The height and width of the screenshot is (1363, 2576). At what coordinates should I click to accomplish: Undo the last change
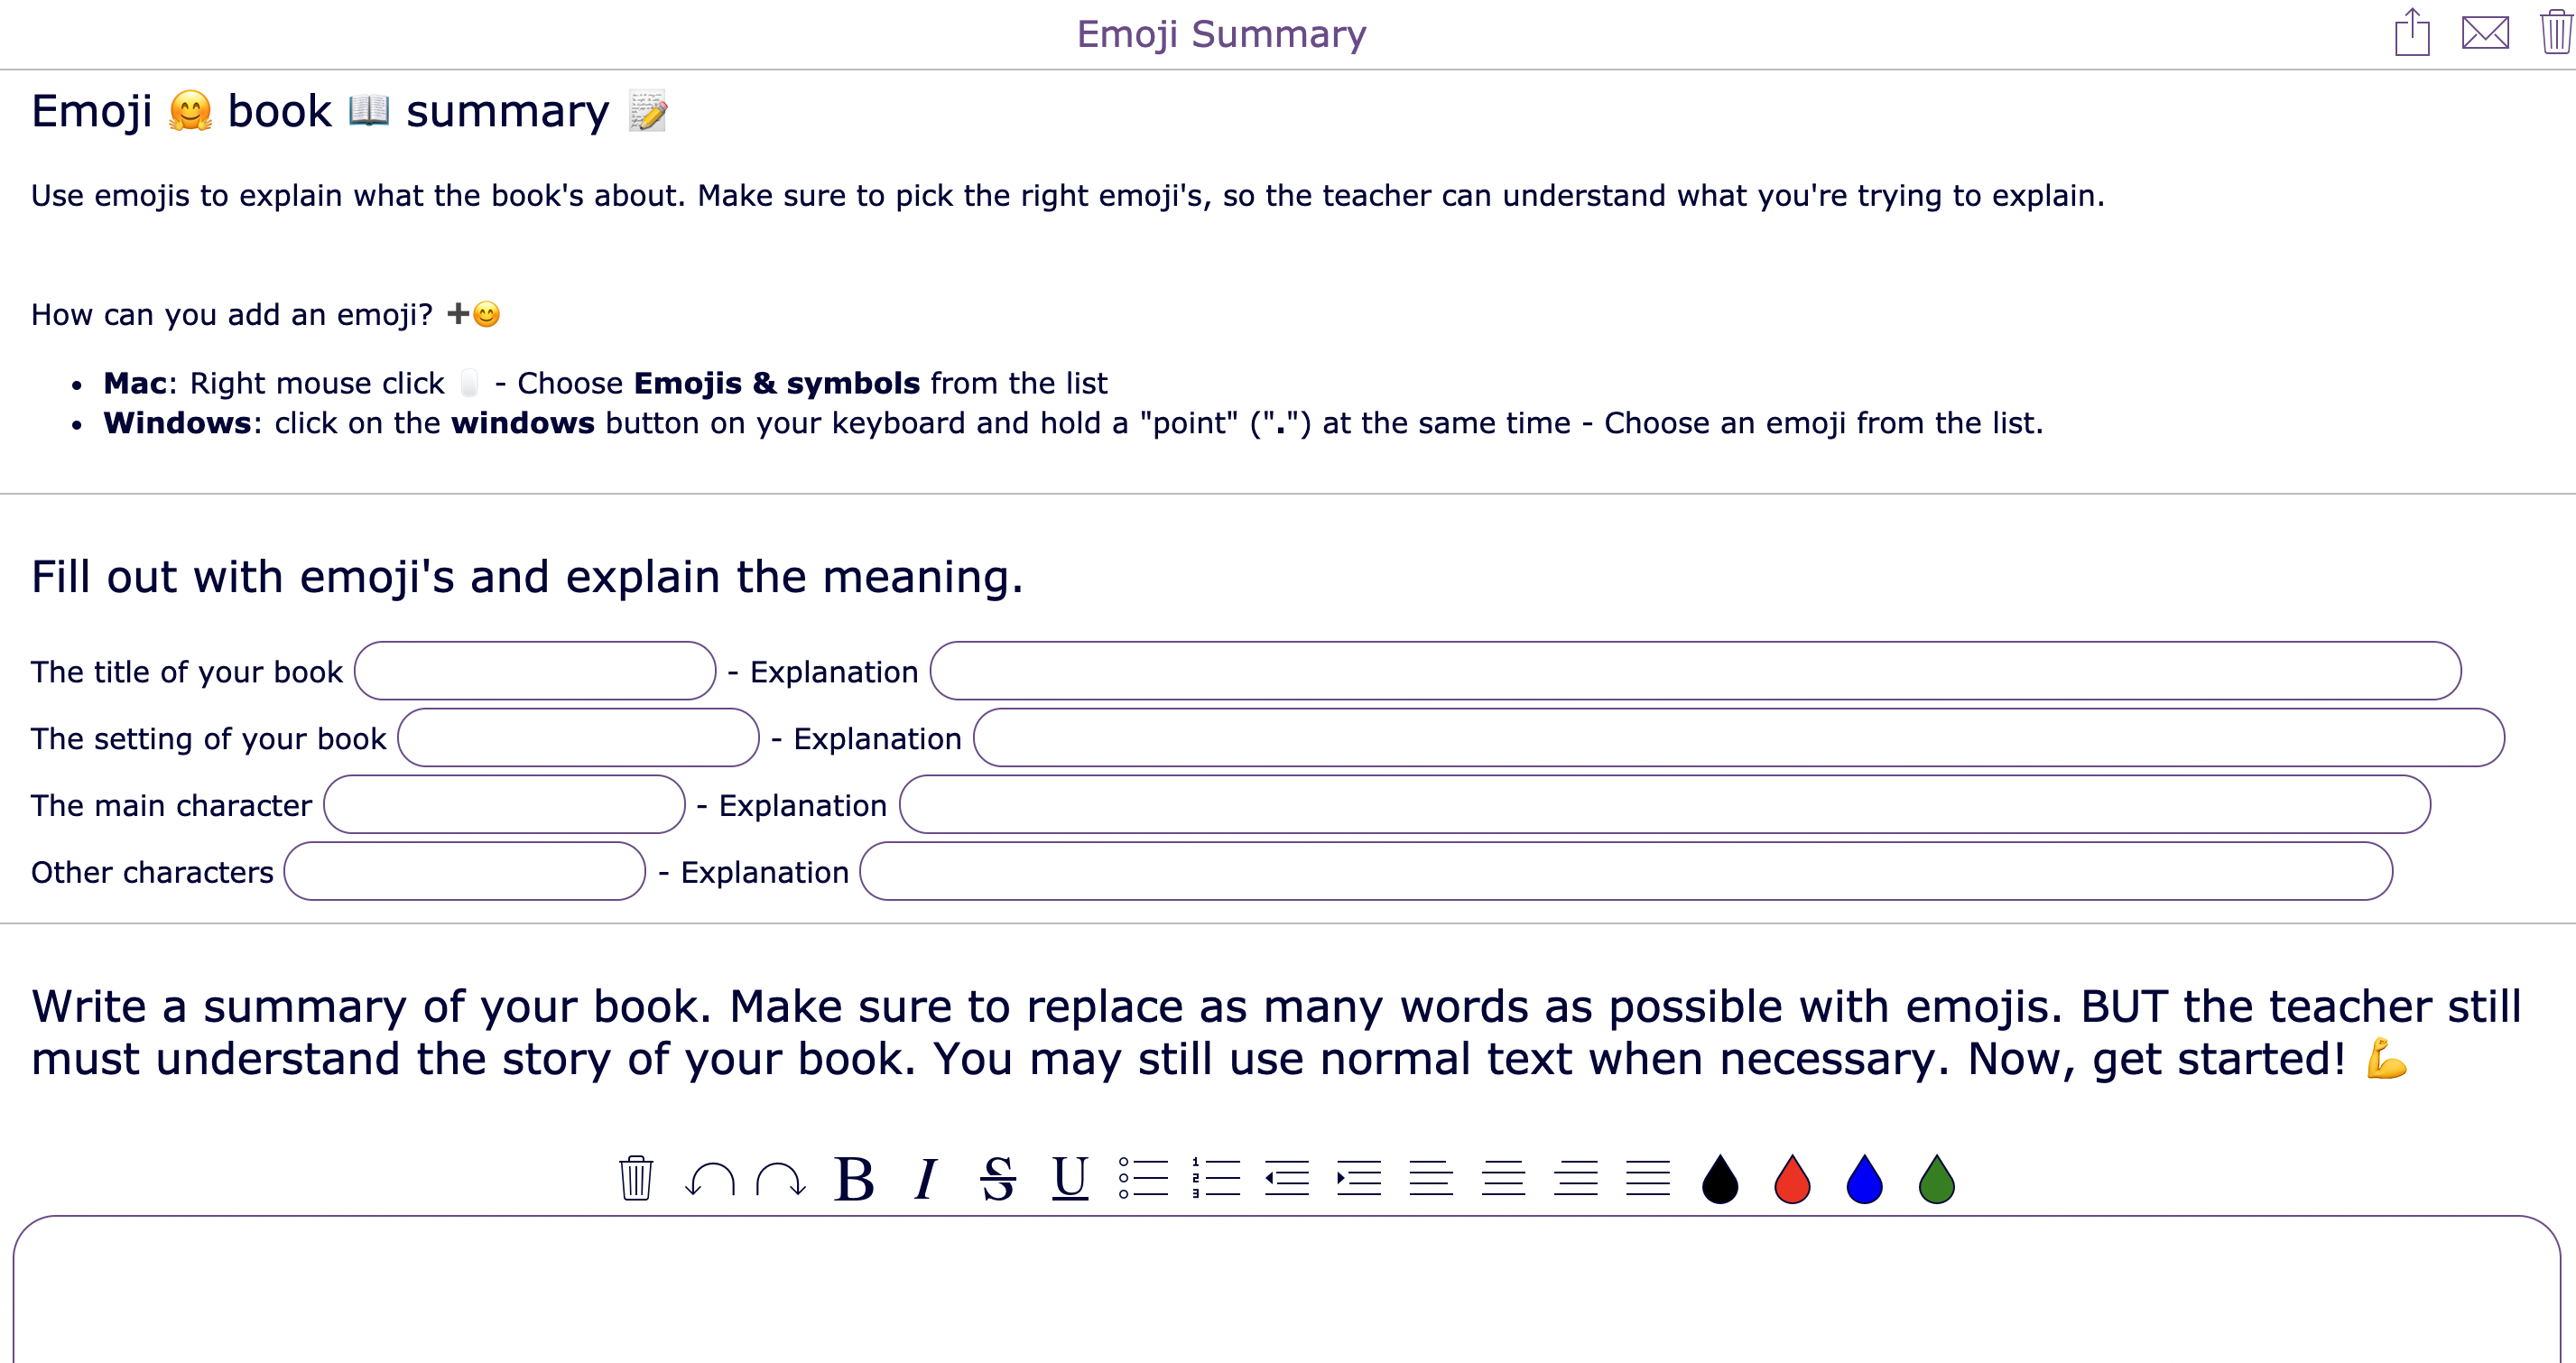tap(710, 1179)
